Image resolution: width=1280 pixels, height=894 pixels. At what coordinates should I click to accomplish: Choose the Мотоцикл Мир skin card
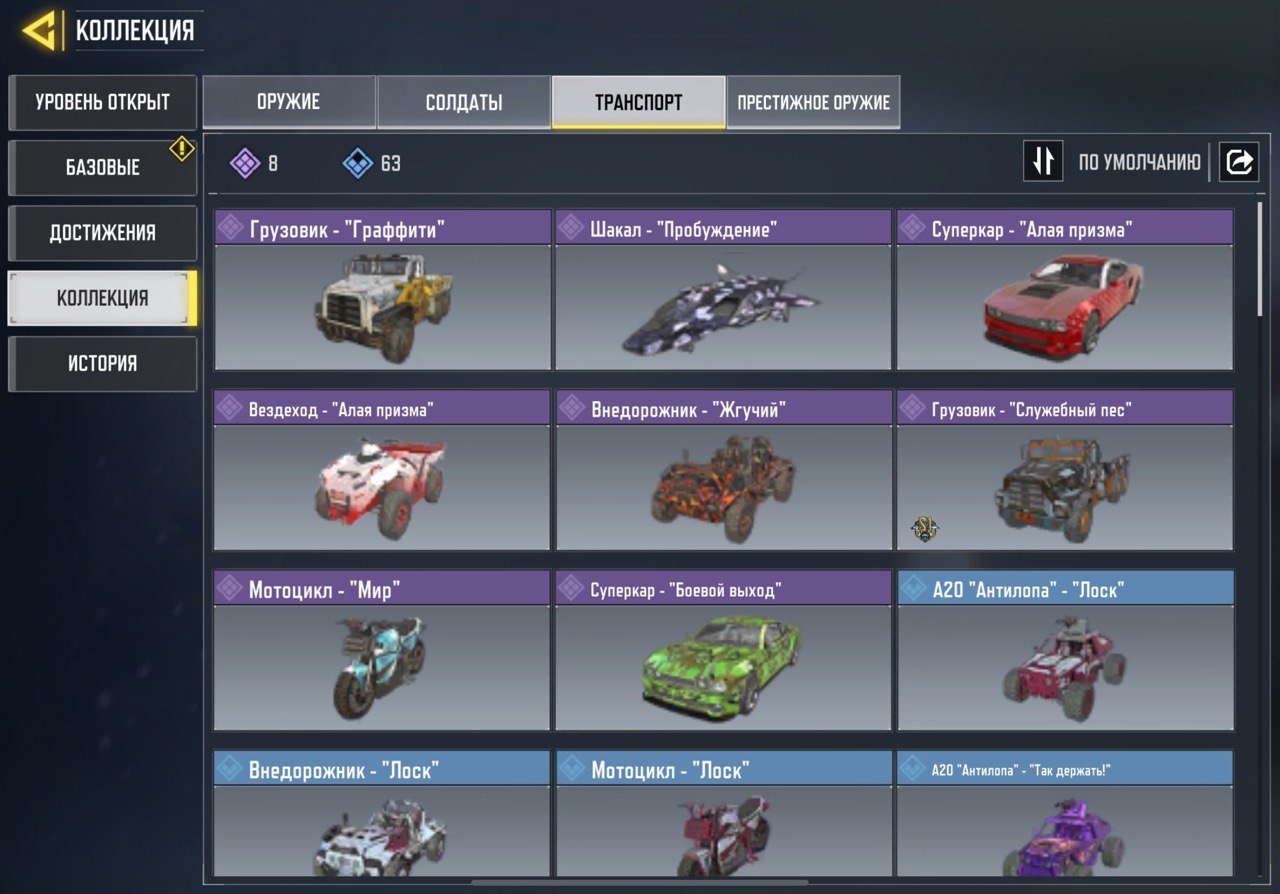point(382,650)
